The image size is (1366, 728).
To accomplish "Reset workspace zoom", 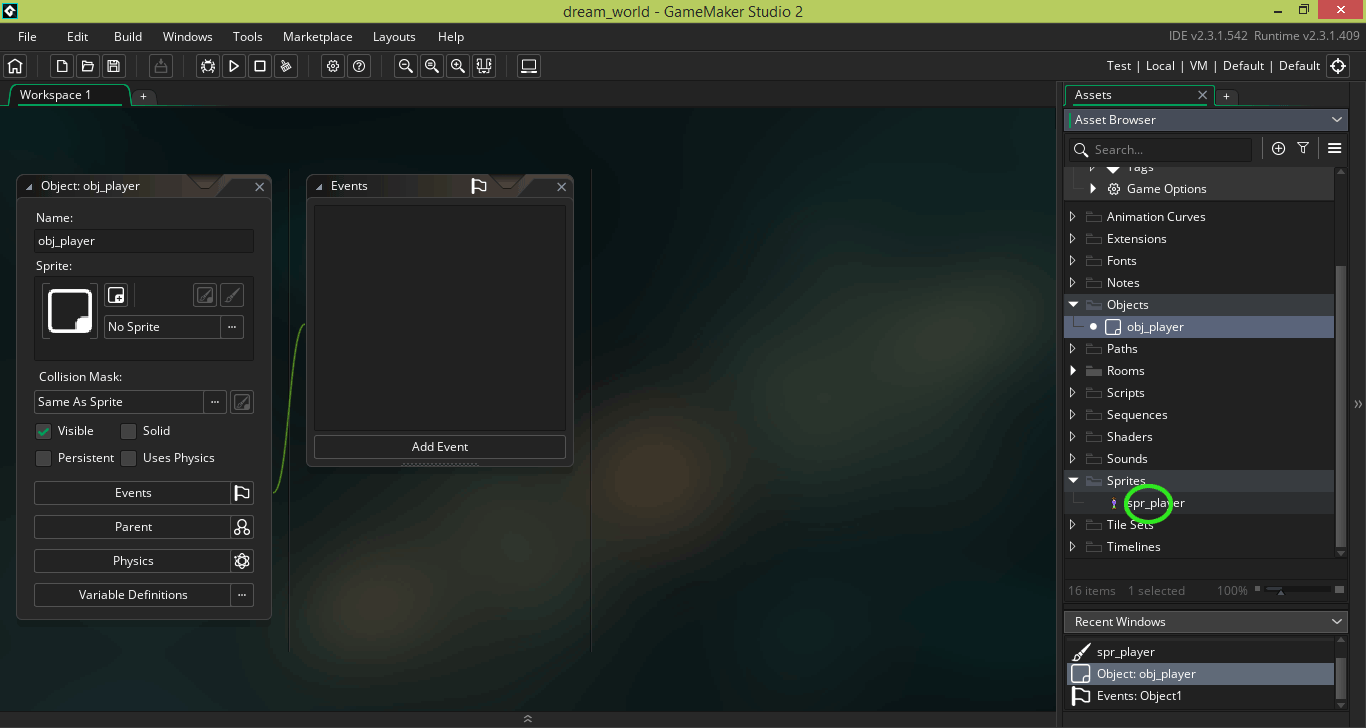I will [x=432, y=66].
